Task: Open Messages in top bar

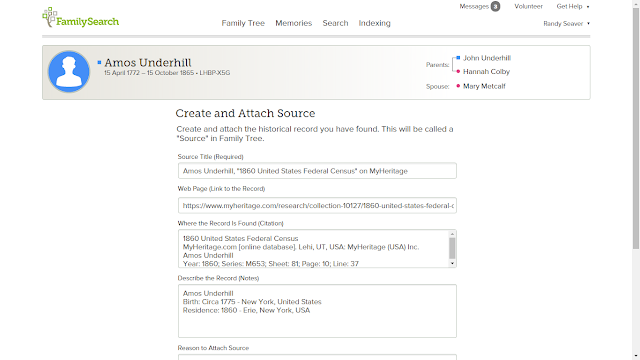Action: 474,7
